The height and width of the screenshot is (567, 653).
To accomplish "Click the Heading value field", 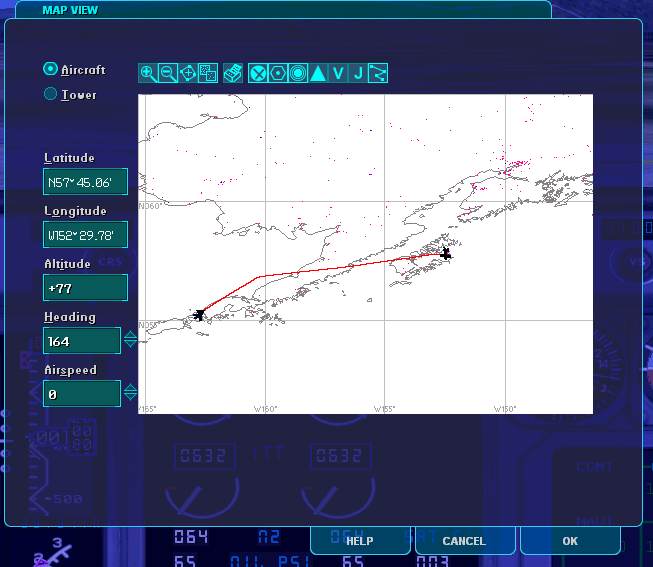I will point(82,341).
